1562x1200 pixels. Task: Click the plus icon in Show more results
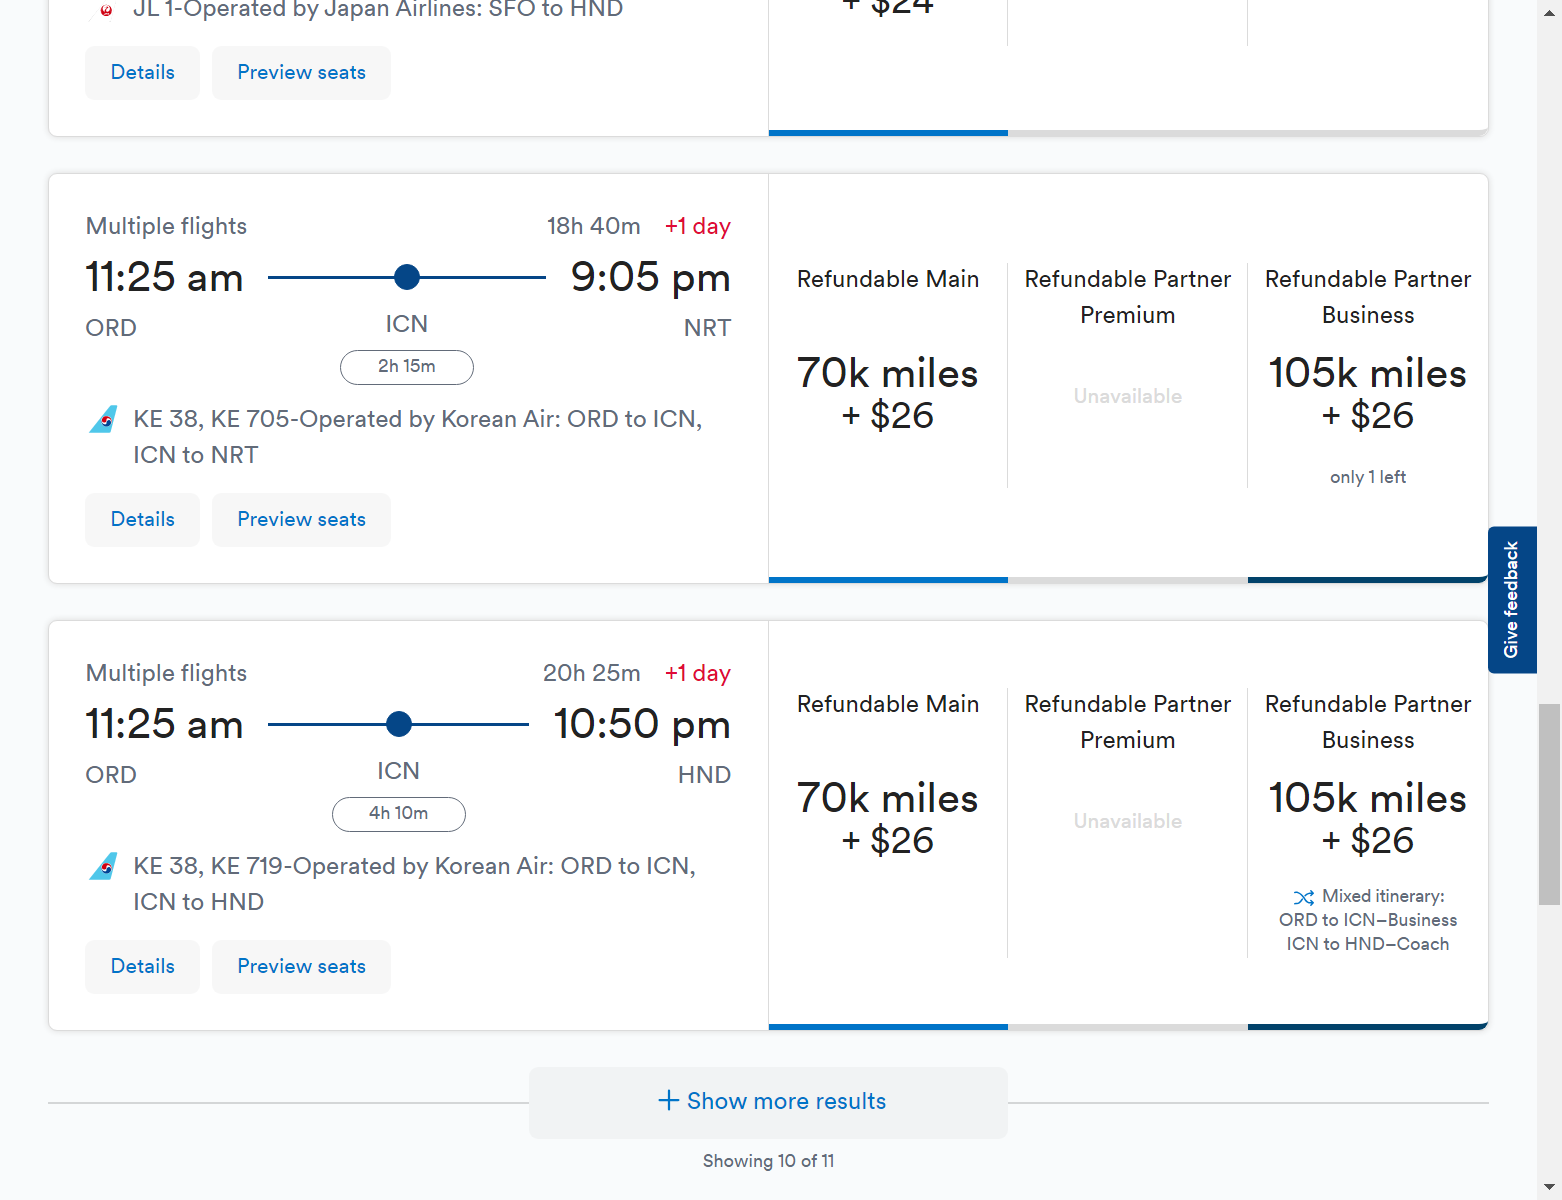[668, 1101]
